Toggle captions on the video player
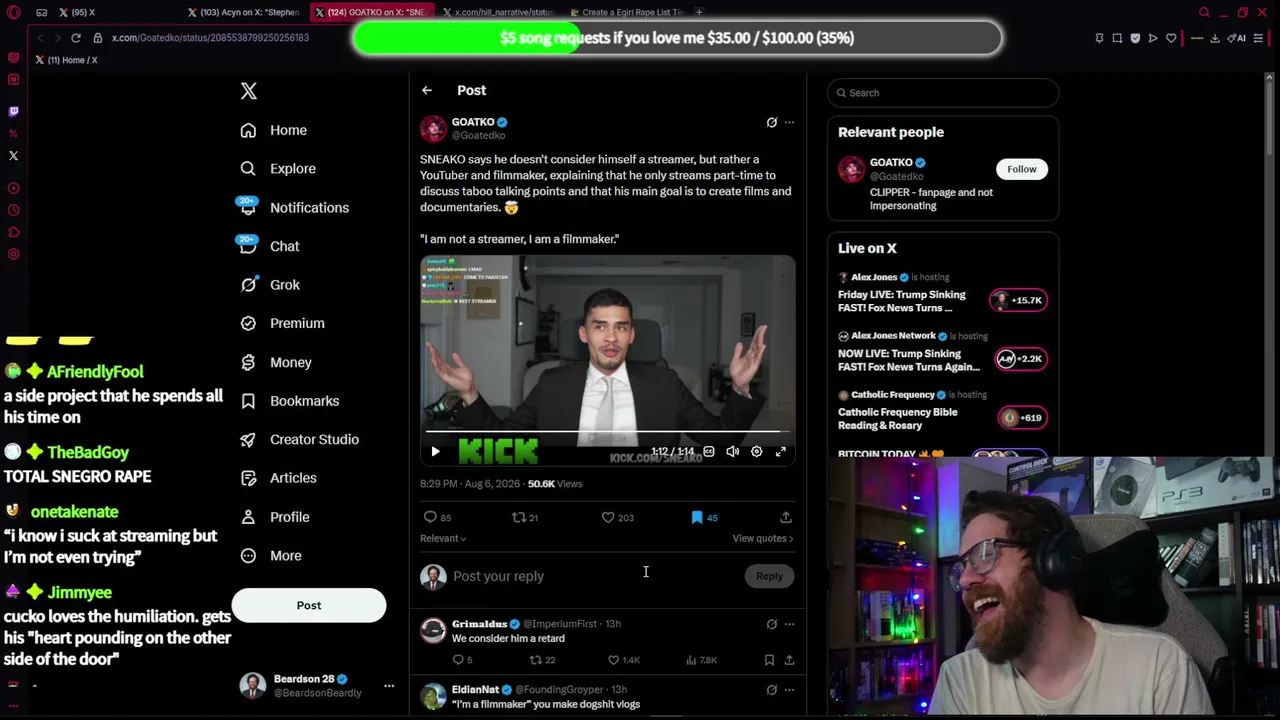This screenshot has height=720, width=1280. point(709,452)
